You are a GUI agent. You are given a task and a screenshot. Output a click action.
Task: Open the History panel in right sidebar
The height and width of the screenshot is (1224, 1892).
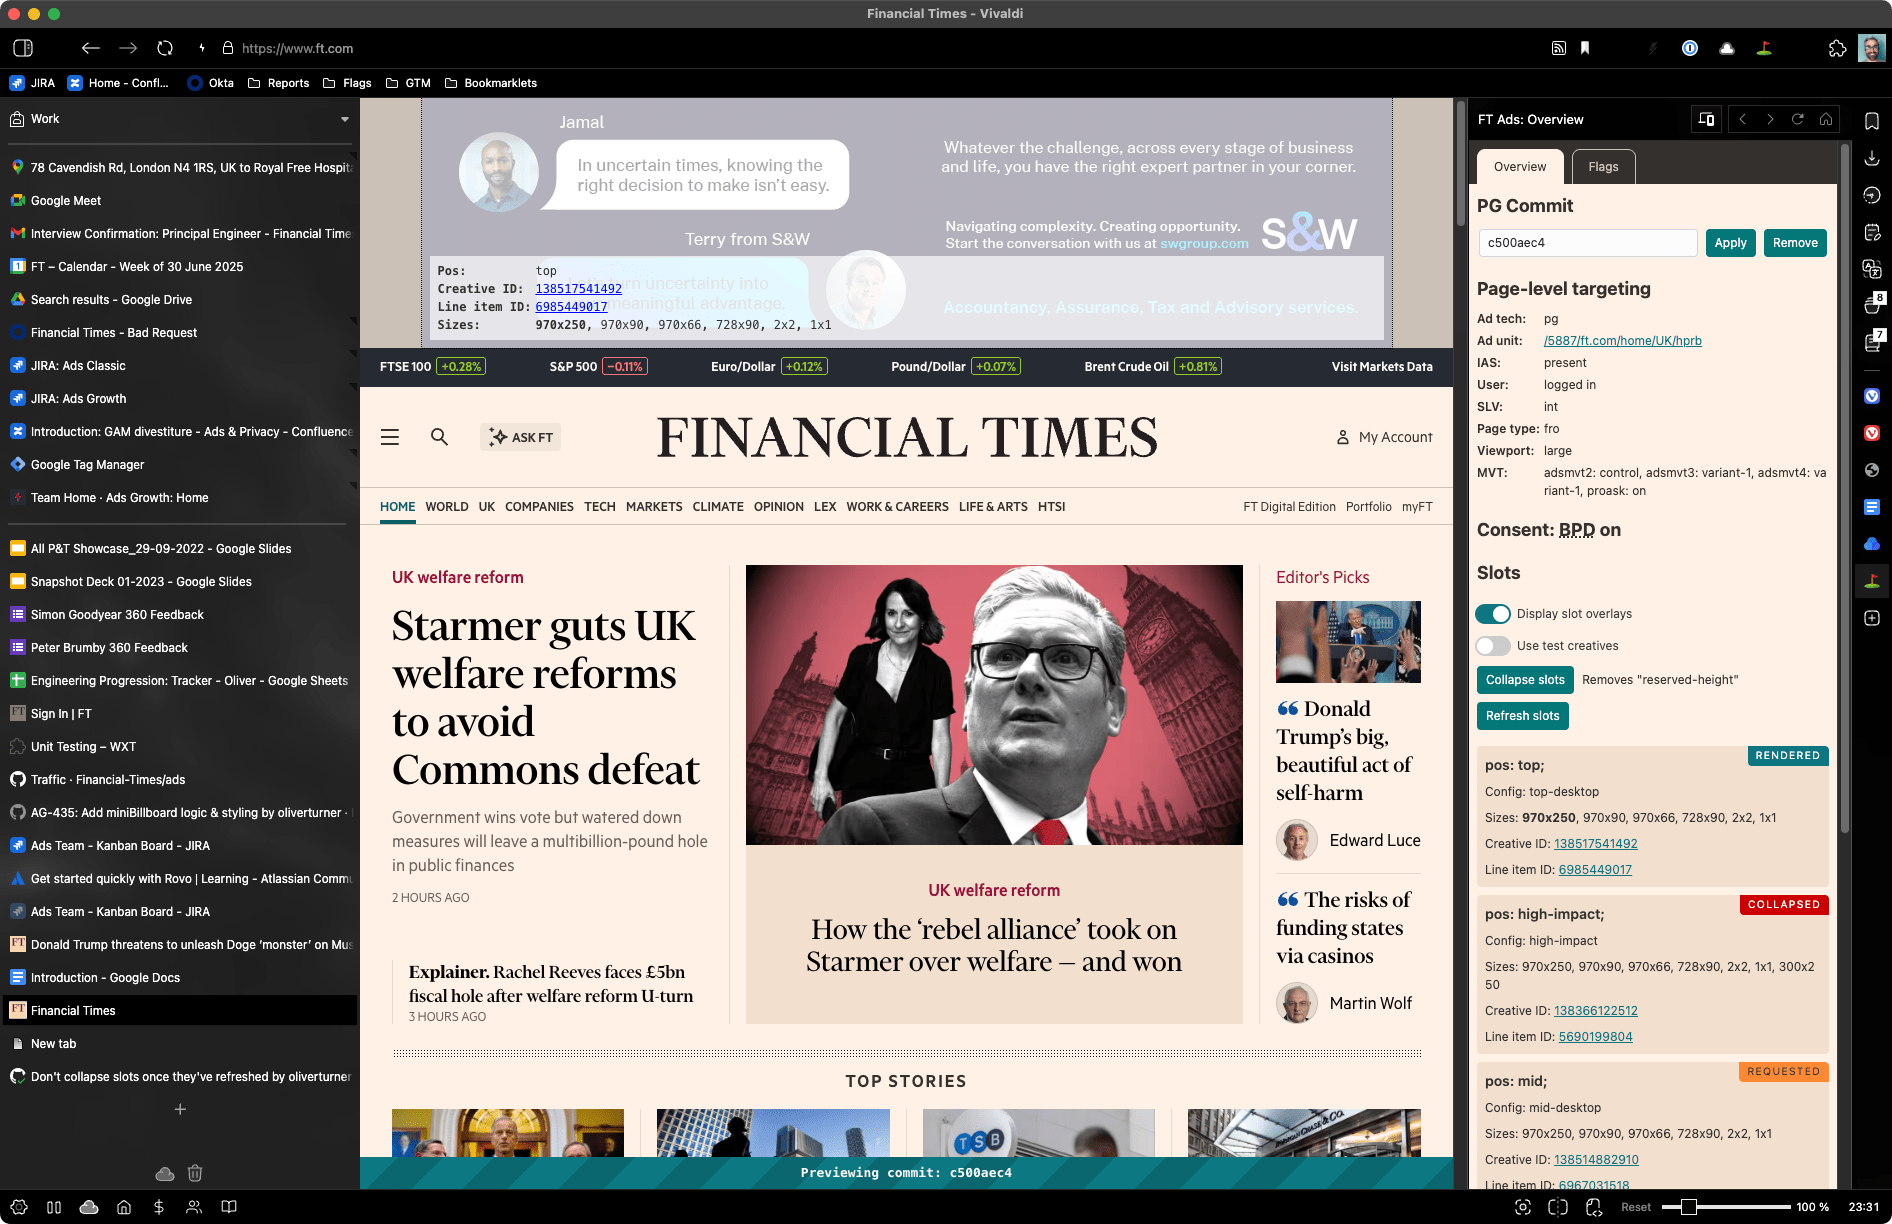tap(1872, 195)
